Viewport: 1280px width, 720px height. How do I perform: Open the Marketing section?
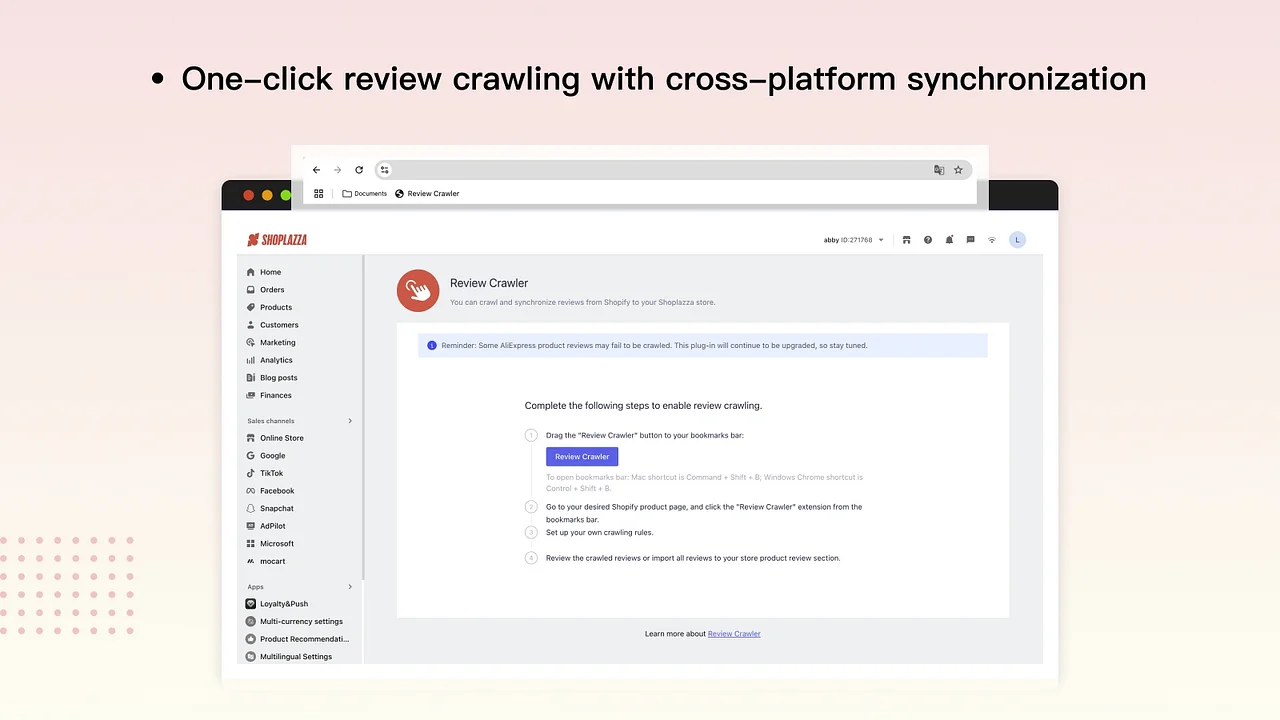click(277, 342)
